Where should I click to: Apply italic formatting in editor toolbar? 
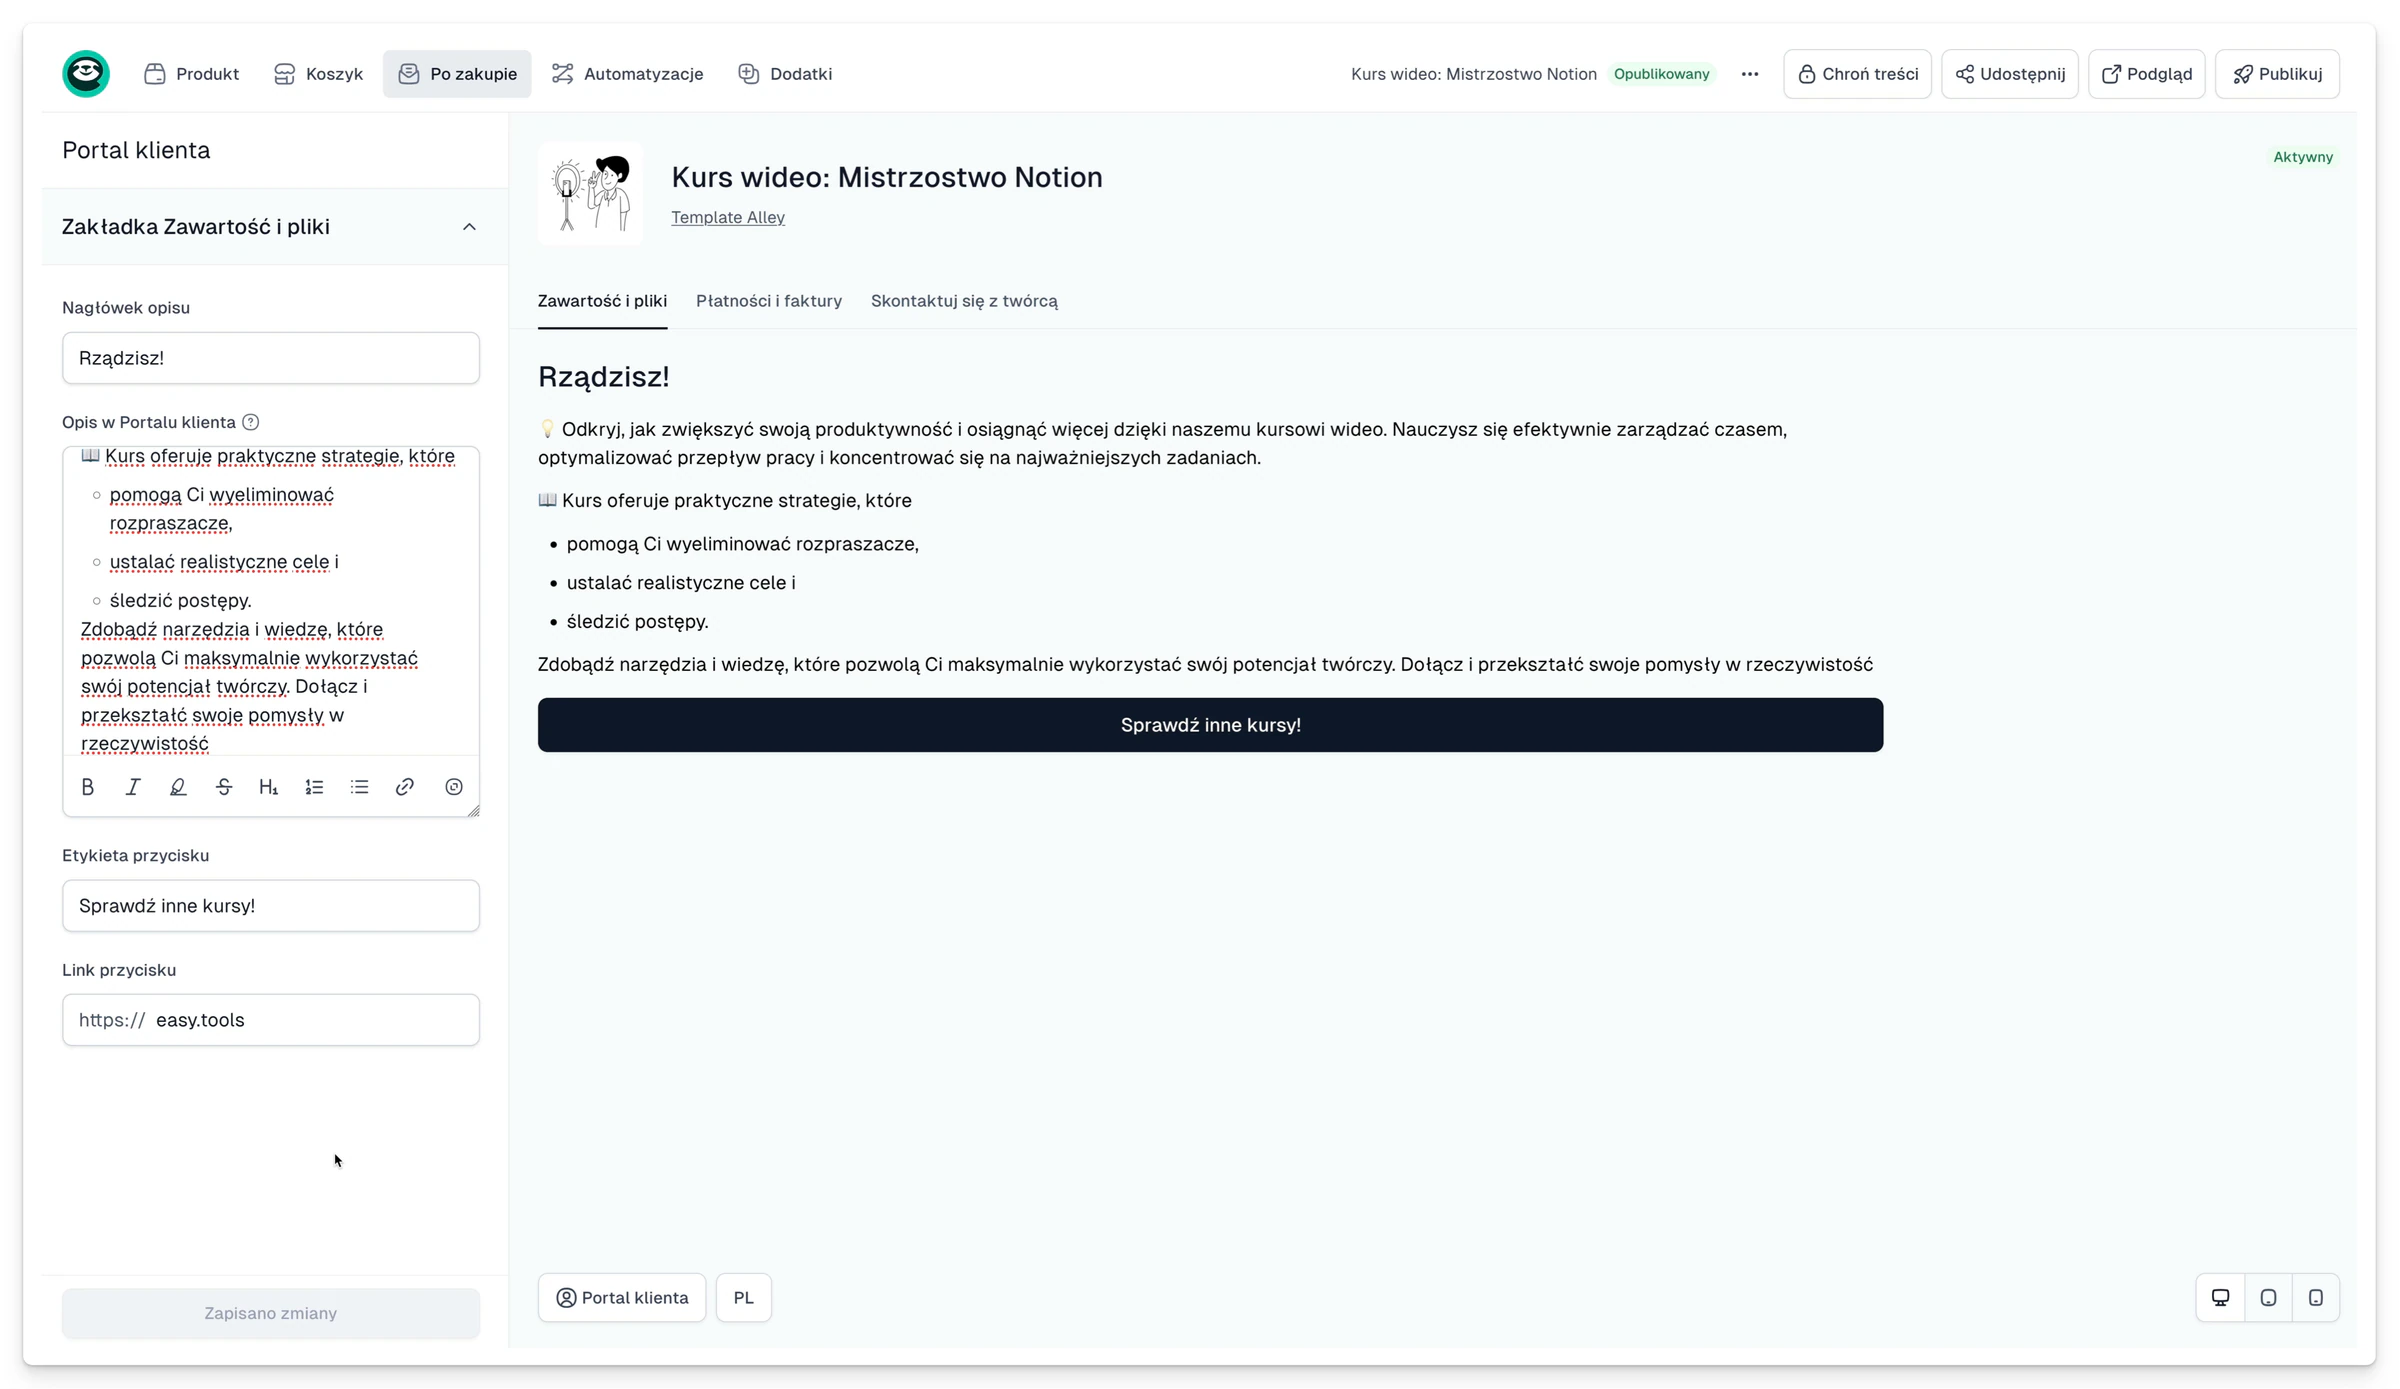[x=133, y=787]
